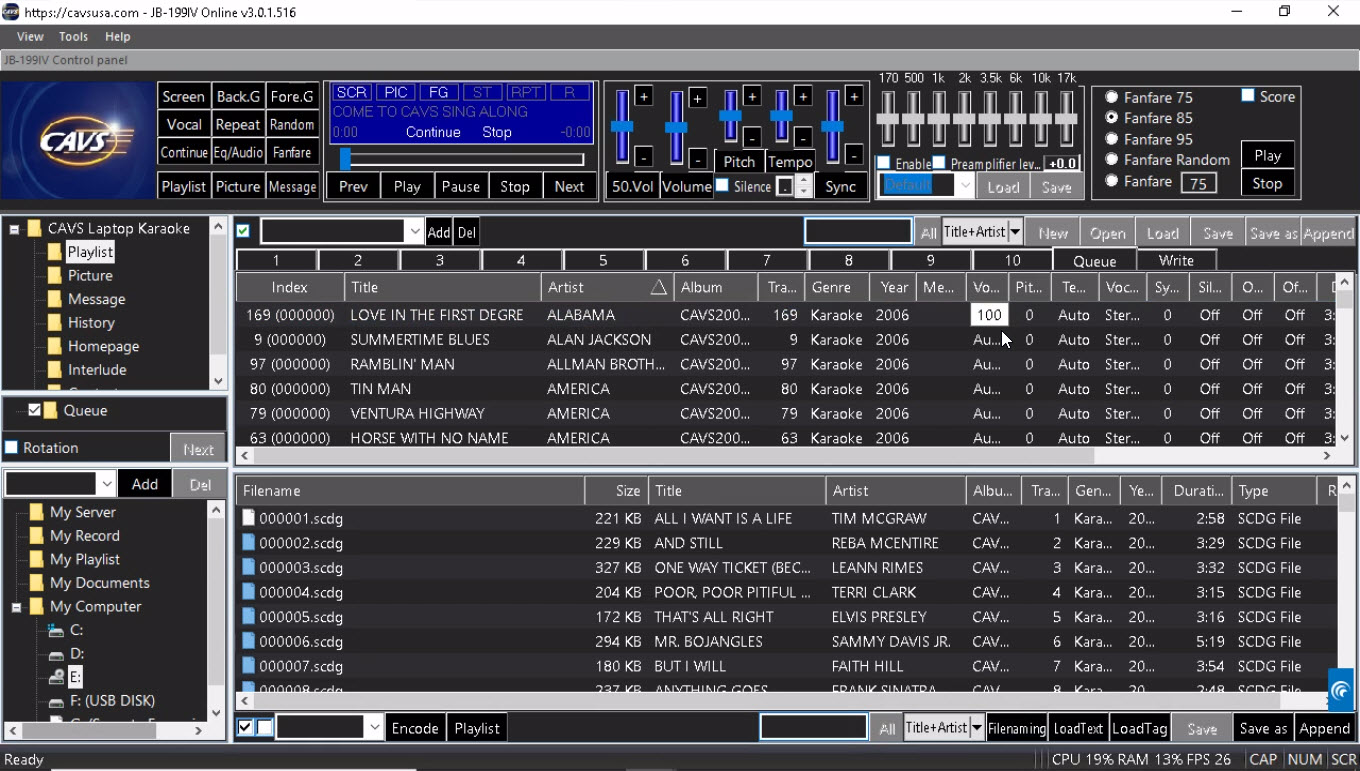Open the View menu
Screen dimensions: 1360x771
30,36
